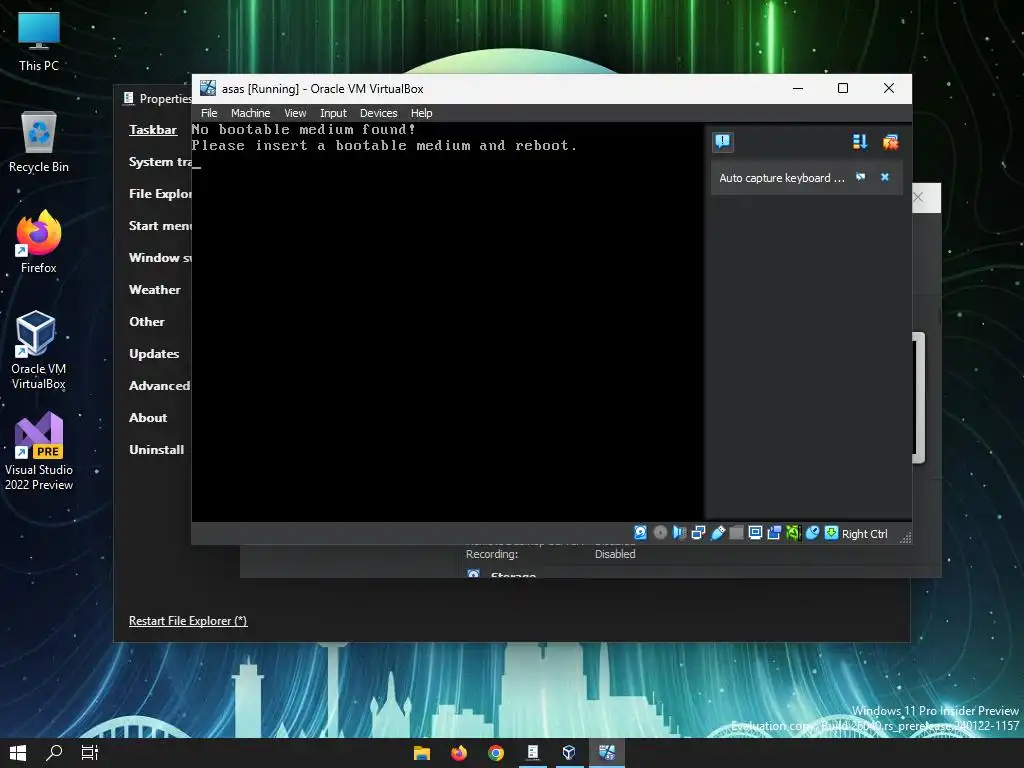Select Weather section in Properties window
The image size is (1024, 768).
[x=155, y=289]
